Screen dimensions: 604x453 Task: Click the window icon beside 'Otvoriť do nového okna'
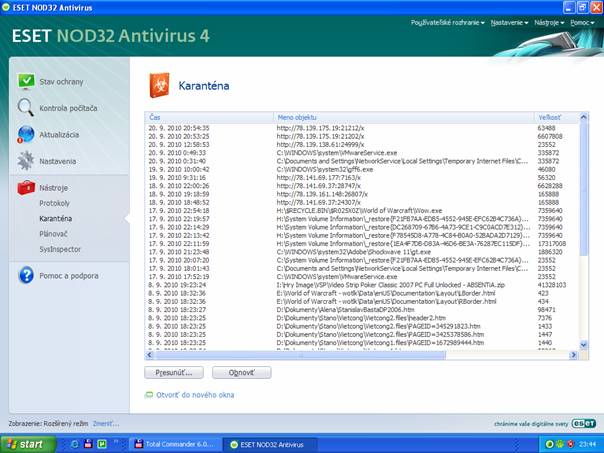coord(148,395)
